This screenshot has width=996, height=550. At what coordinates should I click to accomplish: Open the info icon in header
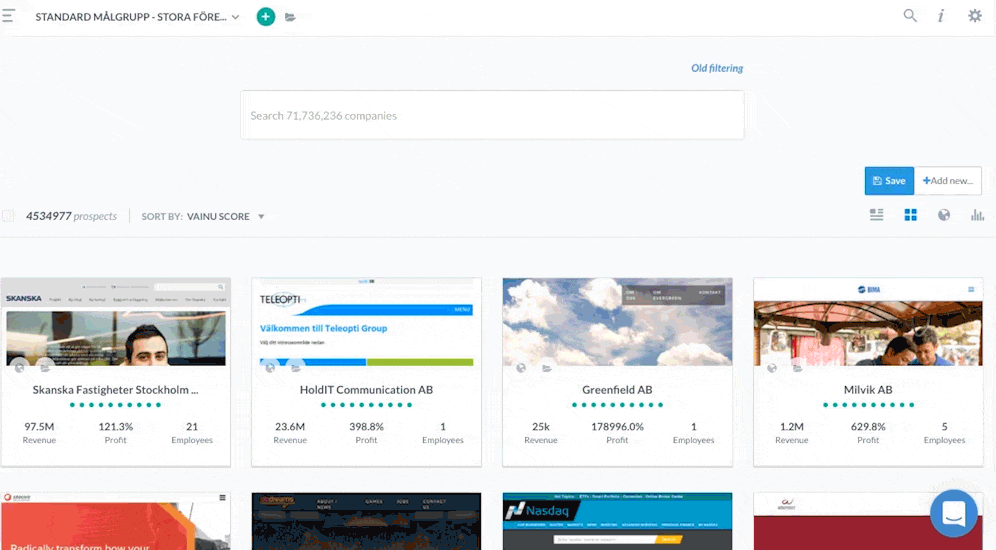tap(941, 16)
